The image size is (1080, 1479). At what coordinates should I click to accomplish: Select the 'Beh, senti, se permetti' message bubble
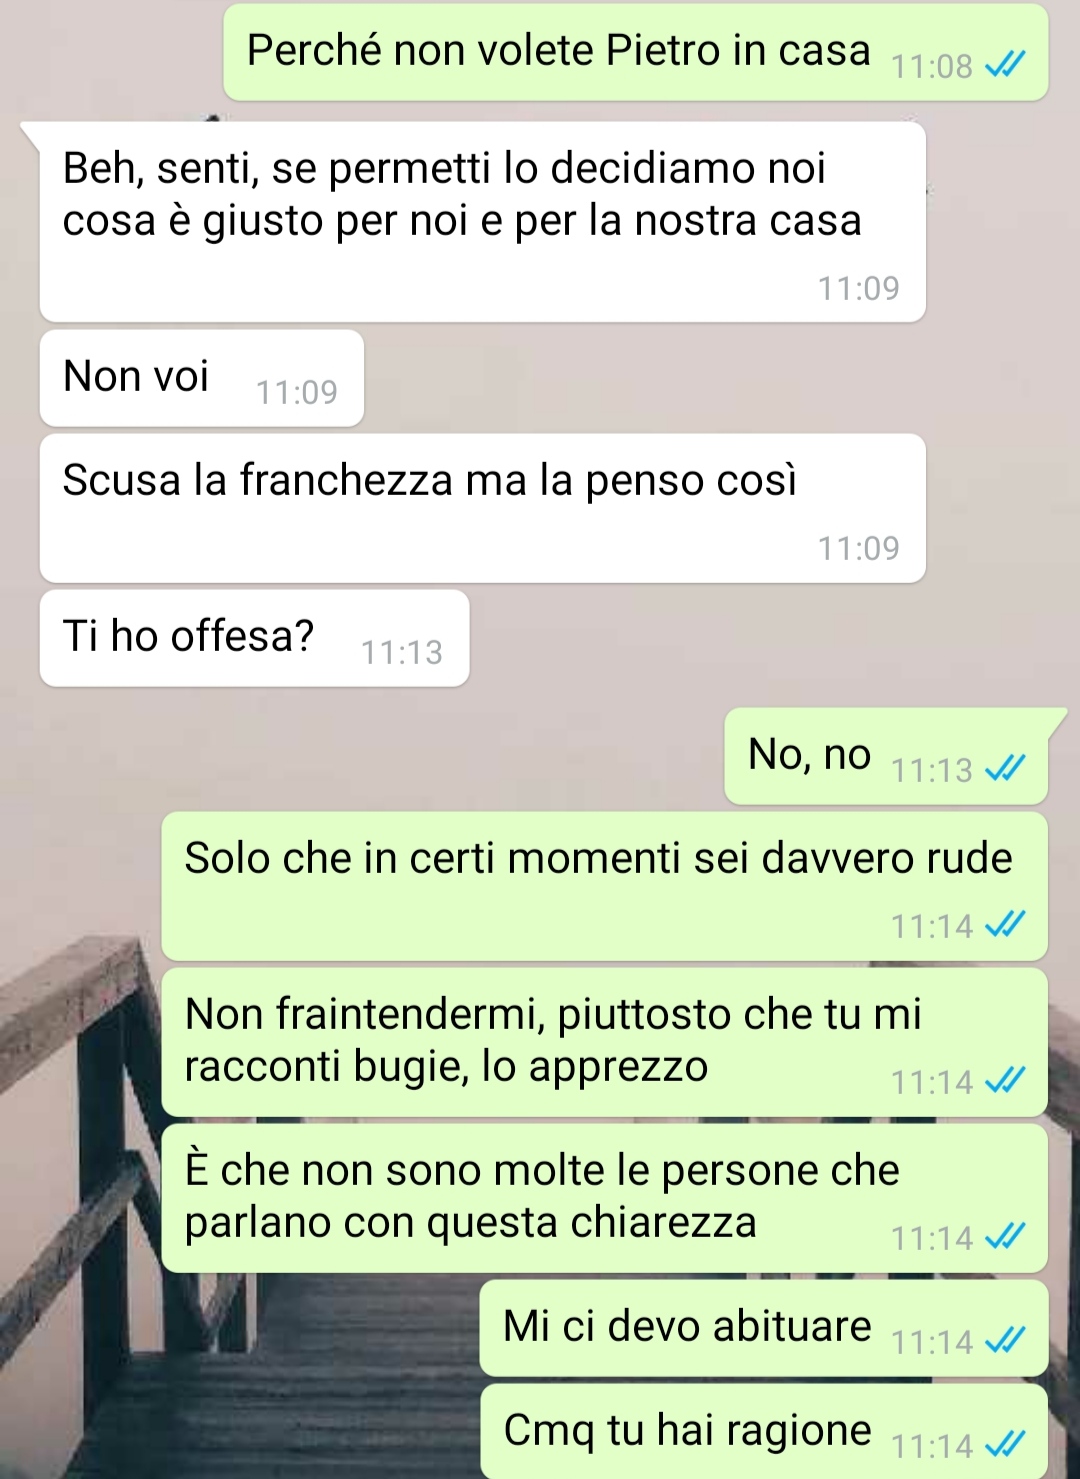pos(482,222)
